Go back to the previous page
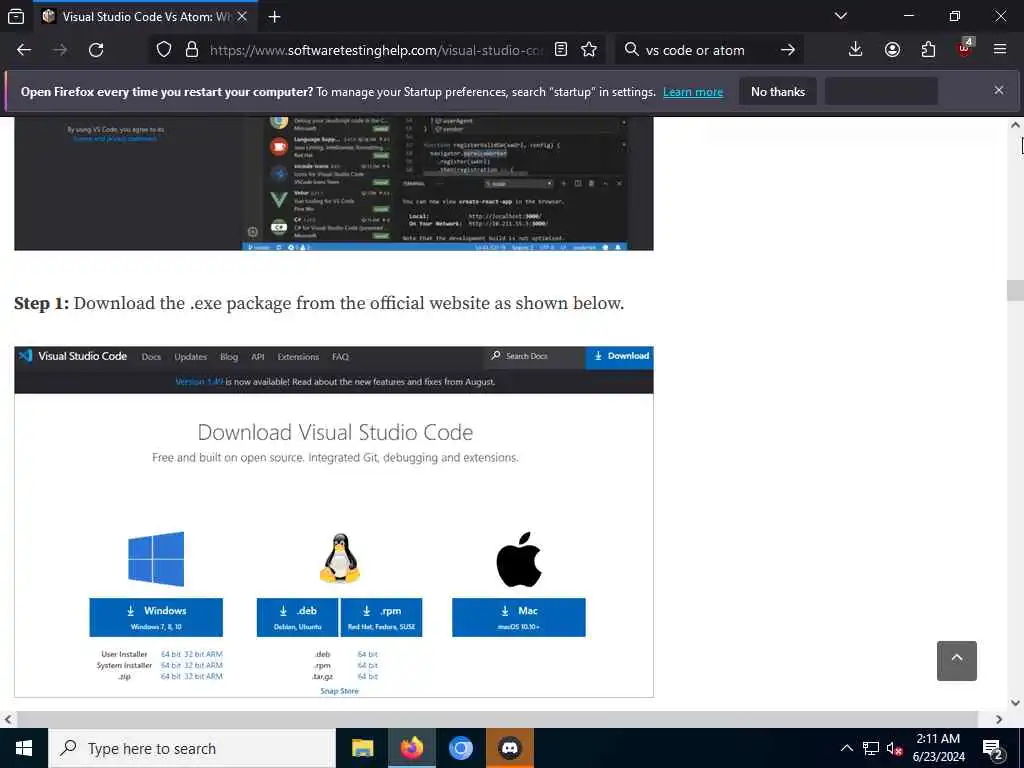The image size is (1024, 768). click(24, 50)
